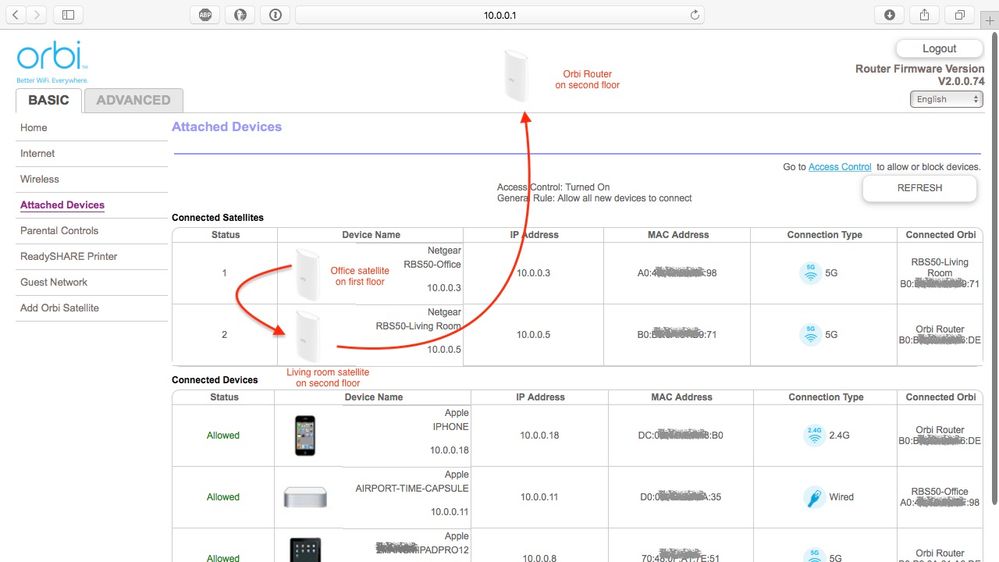Click the address bar showing 10.0.0.1
The image size is (999, 562).
pos(500,15)
